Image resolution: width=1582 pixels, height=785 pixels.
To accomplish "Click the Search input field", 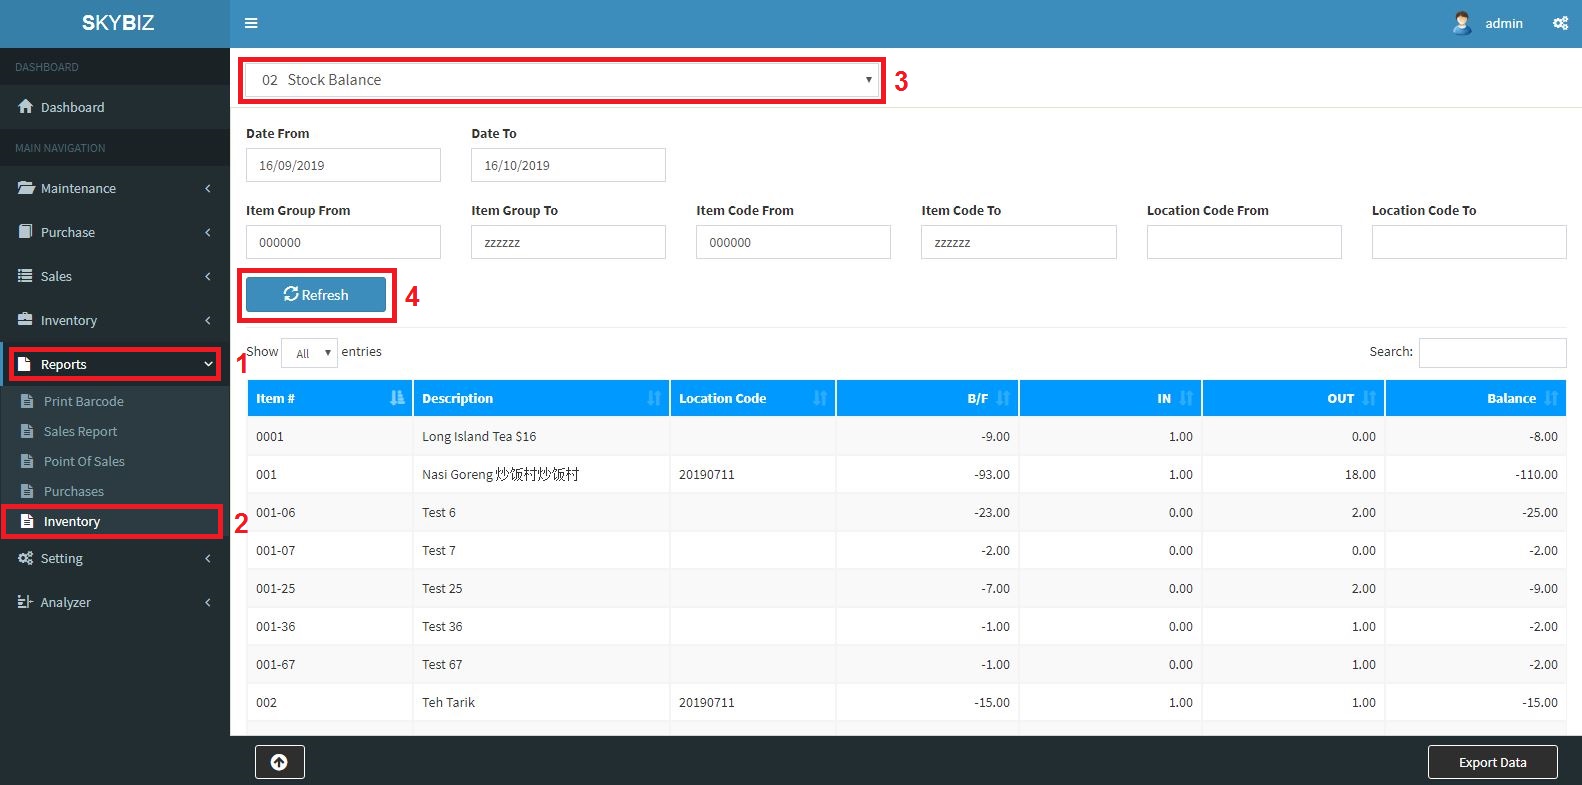I will point(1492,352).
